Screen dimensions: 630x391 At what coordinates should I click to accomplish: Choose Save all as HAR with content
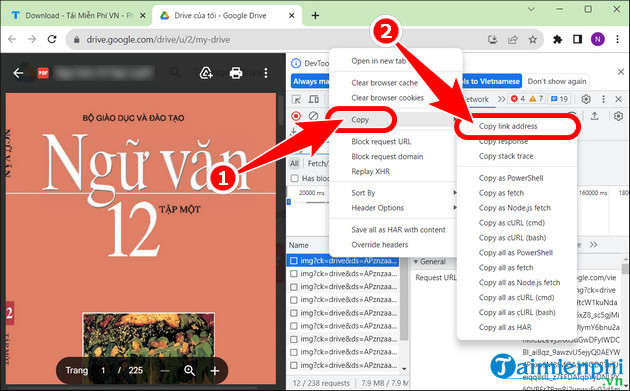coord(398,230)
